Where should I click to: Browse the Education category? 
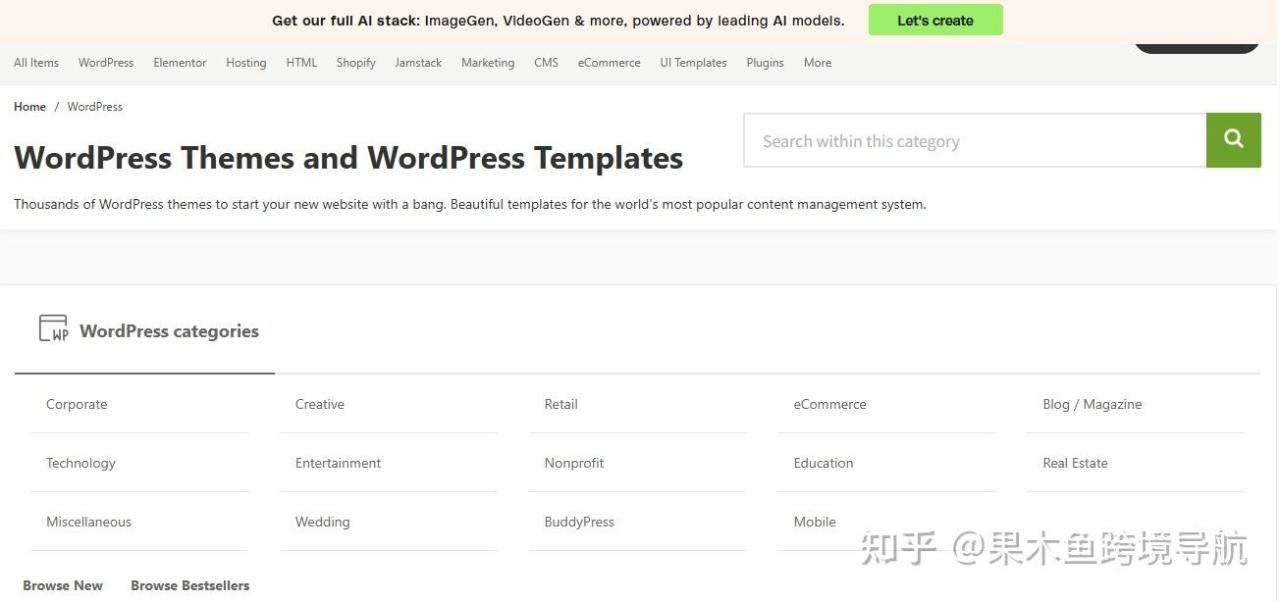pos(823,463)
